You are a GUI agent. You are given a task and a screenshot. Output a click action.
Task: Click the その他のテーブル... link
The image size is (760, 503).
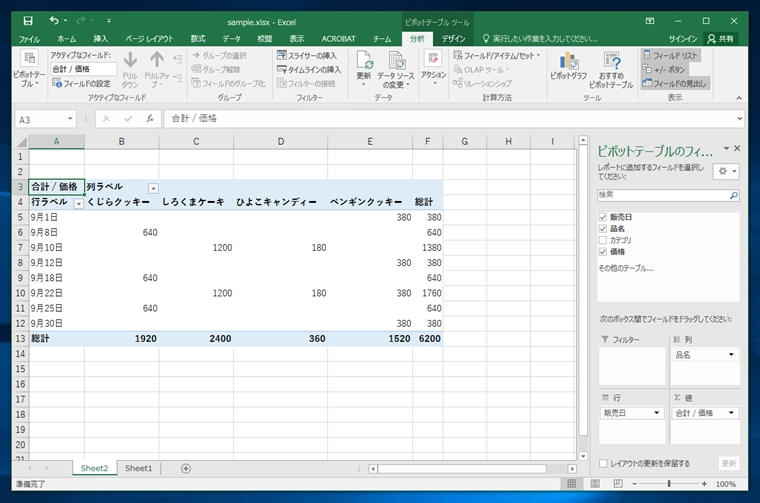click(x=626, y=268)
